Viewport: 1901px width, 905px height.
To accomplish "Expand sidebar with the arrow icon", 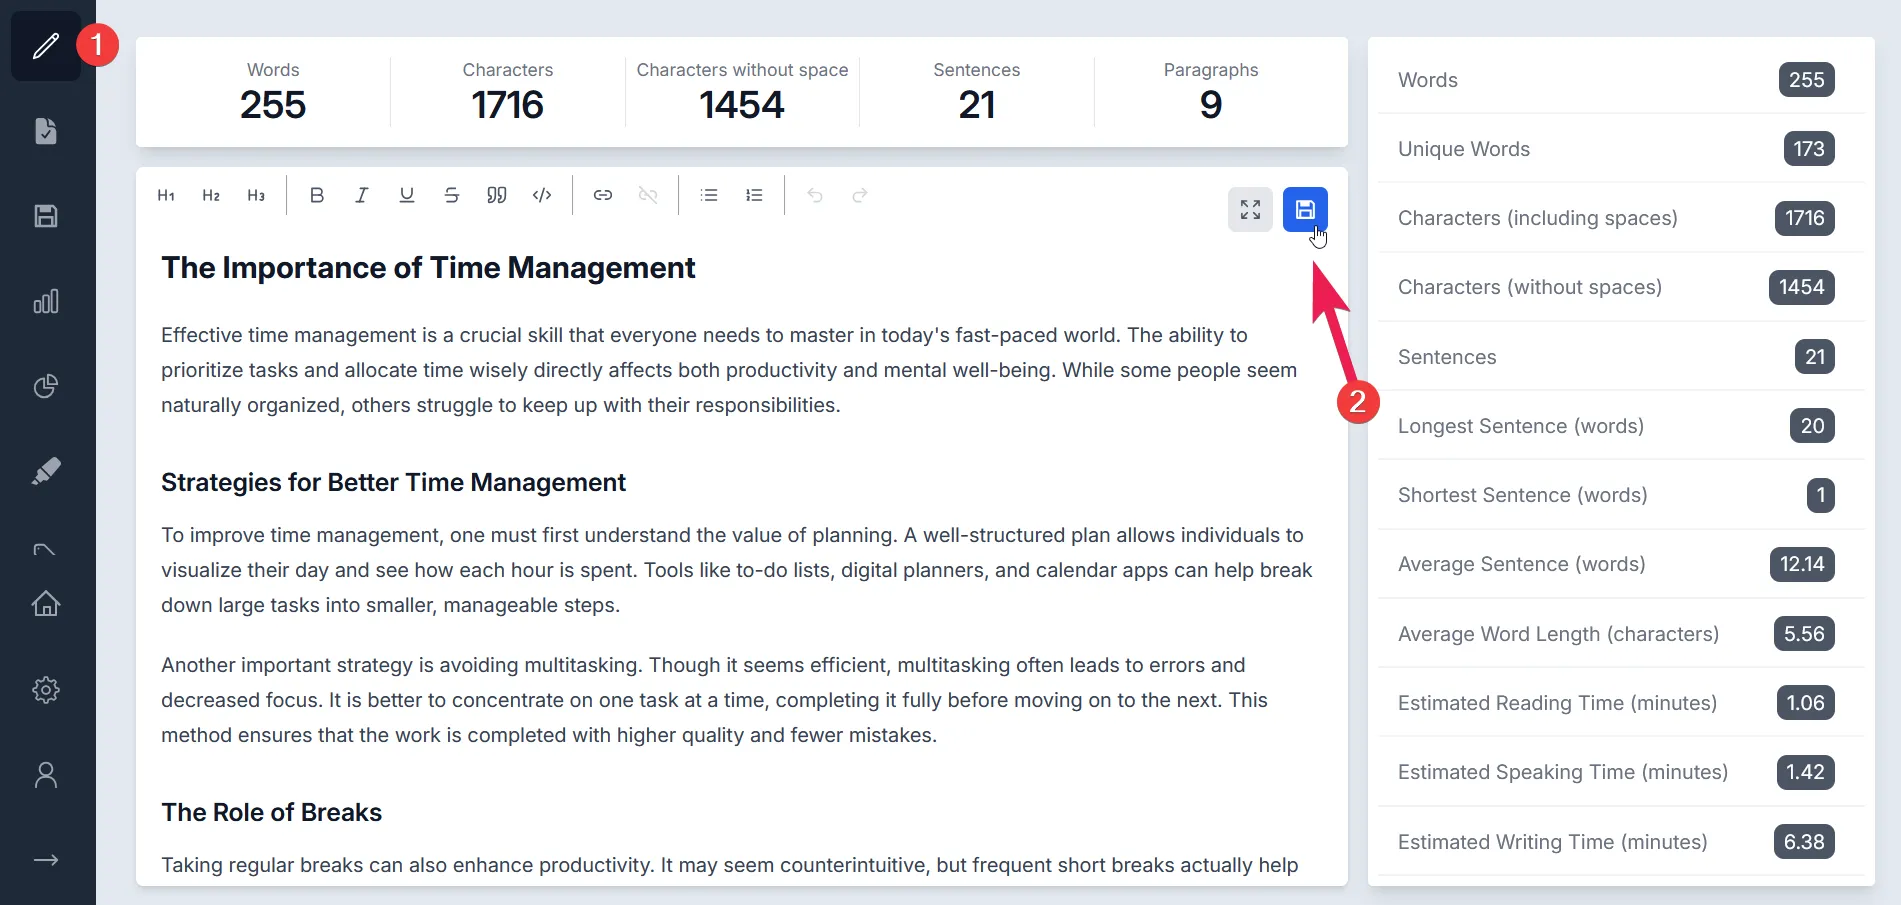I will [x=46, y=860].
